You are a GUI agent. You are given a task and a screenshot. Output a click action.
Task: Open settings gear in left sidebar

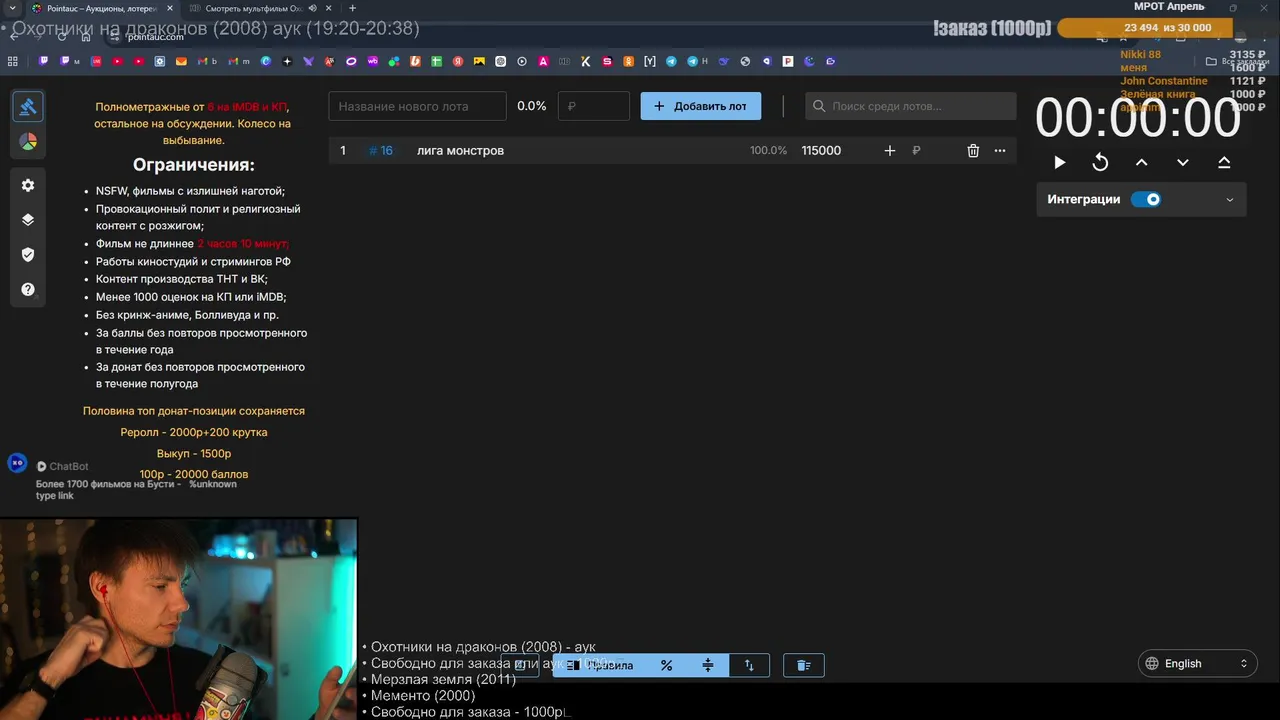tap(28, 185)
